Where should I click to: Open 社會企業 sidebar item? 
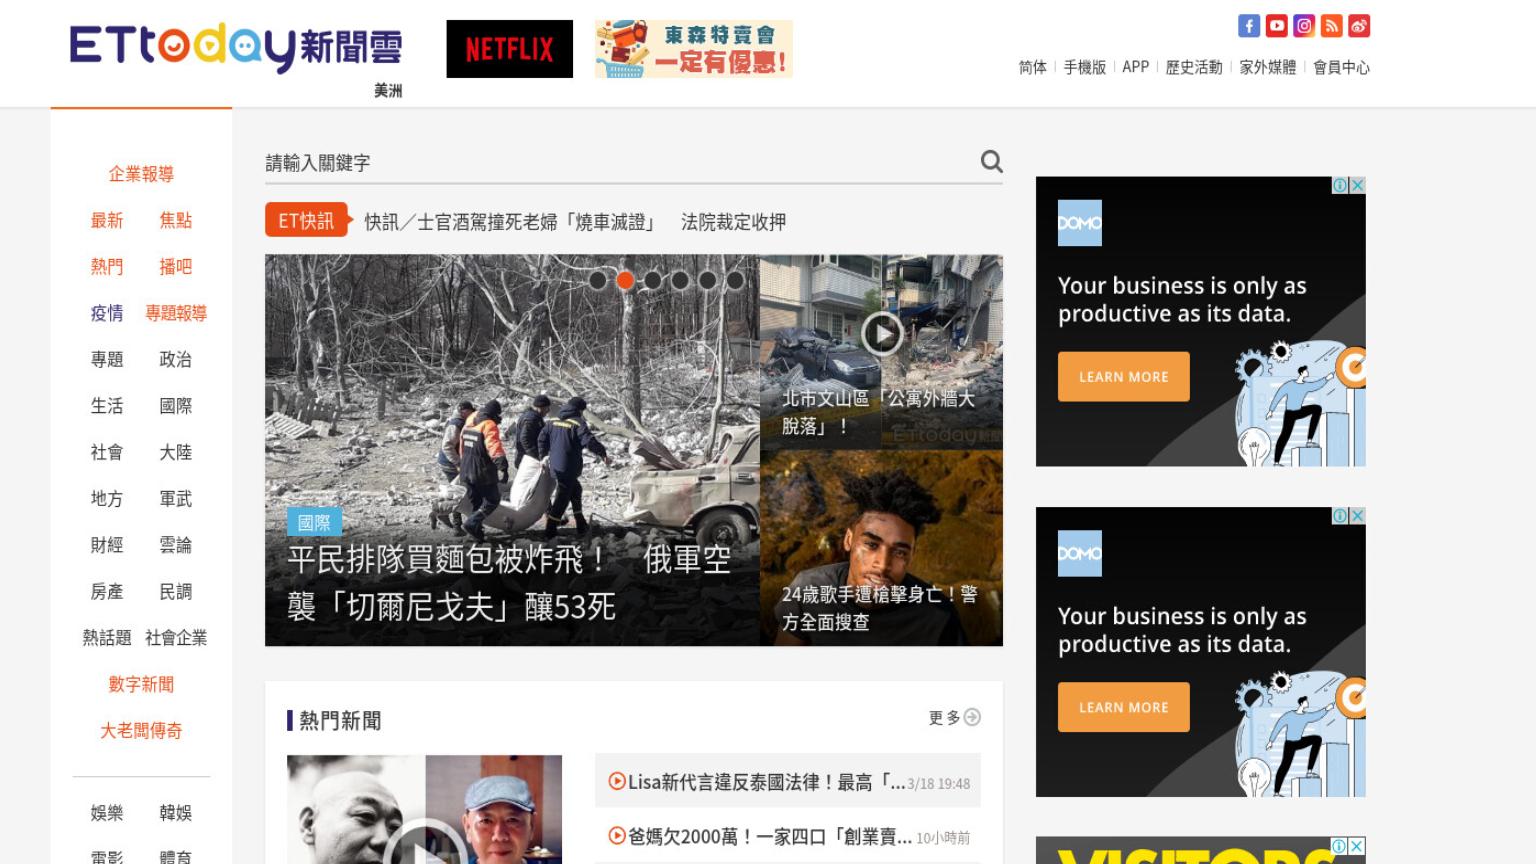pos(176,638)
